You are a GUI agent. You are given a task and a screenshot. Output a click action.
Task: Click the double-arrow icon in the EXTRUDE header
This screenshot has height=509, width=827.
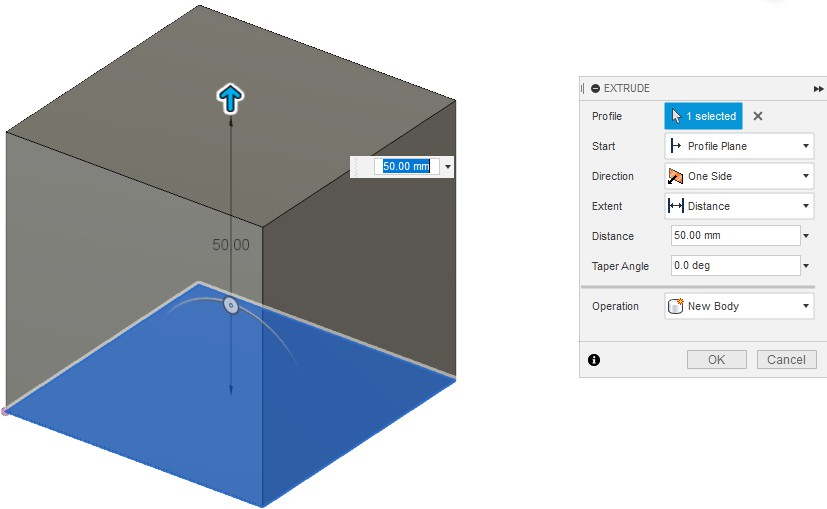pos(819,88)
